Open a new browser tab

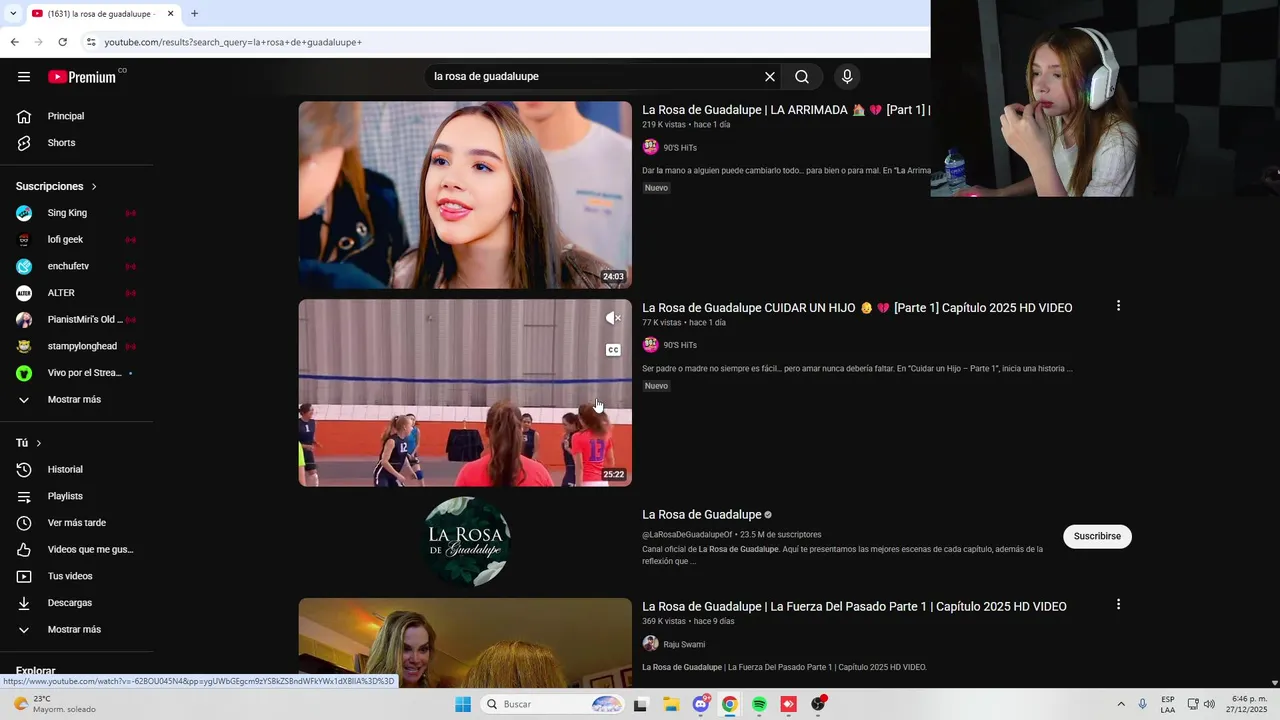coord(194,14)
